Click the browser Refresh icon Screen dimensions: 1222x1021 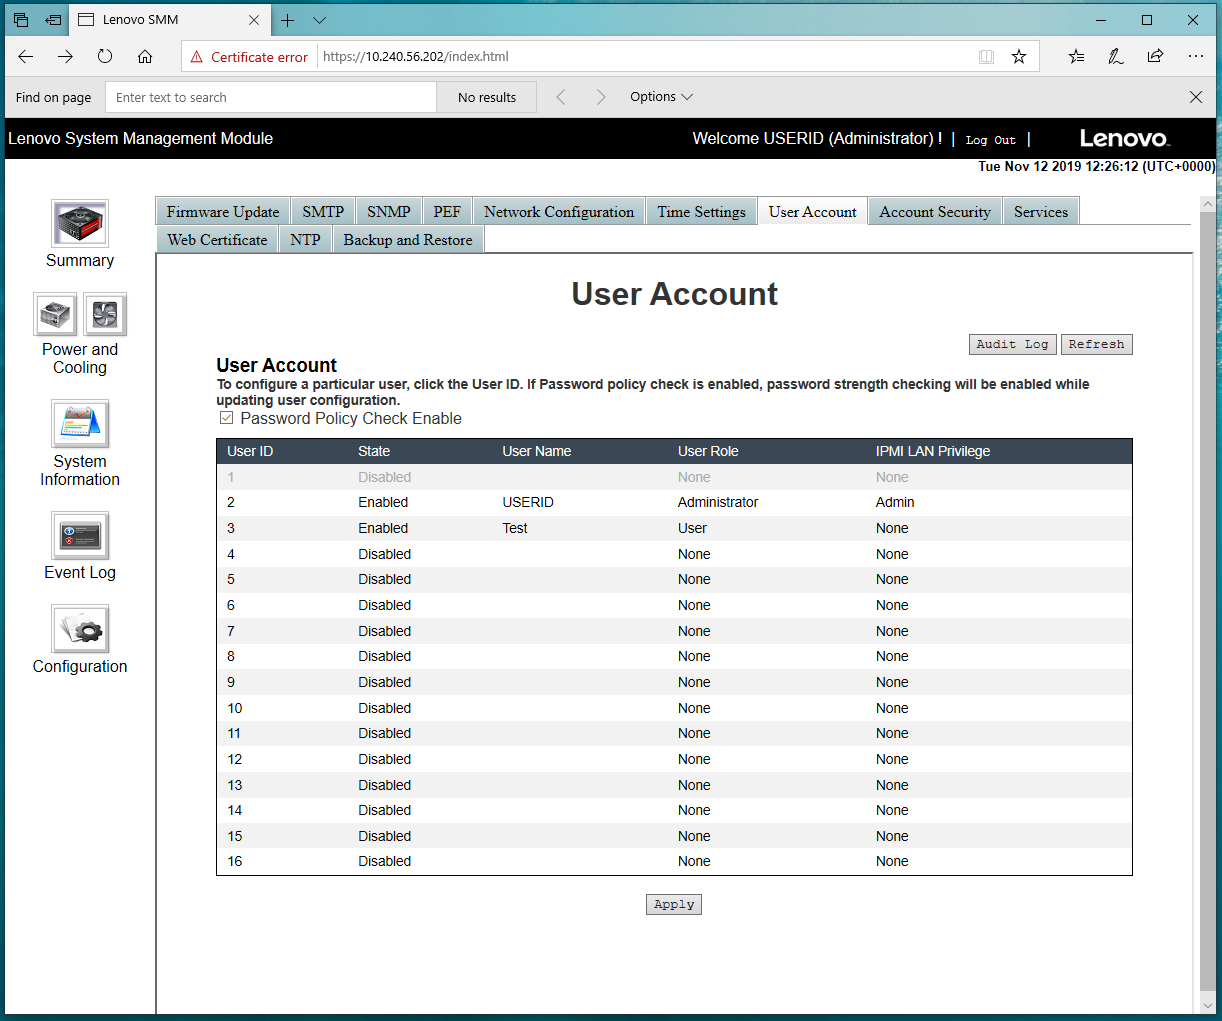(x=105, y=57)
